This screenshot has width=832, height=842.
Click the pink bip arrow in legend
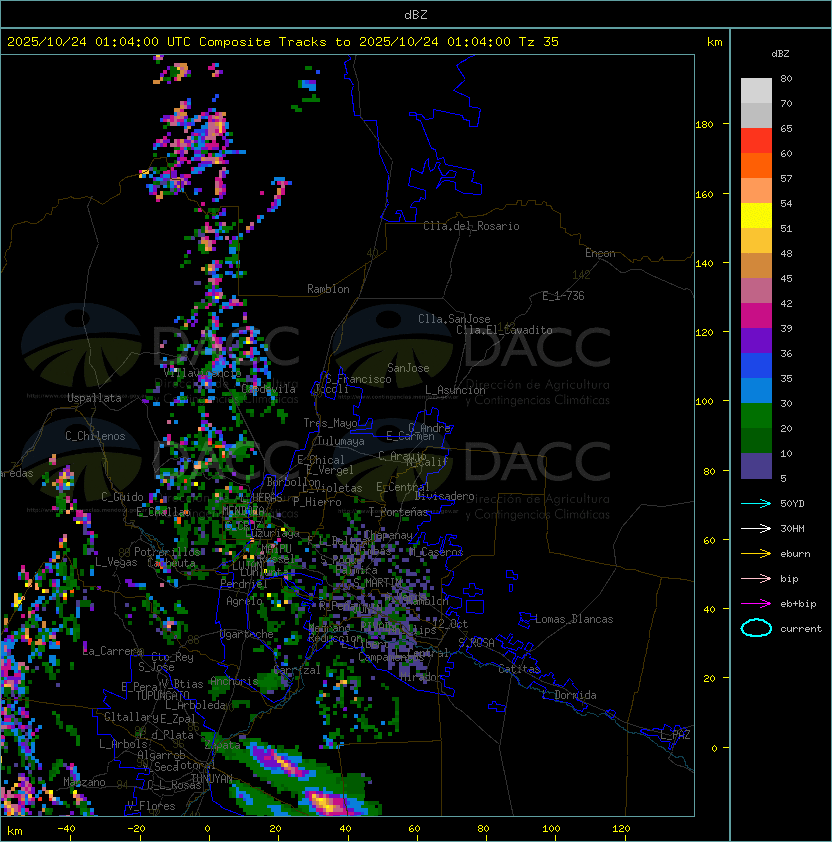pyautogui.click(x=756, y=578)
